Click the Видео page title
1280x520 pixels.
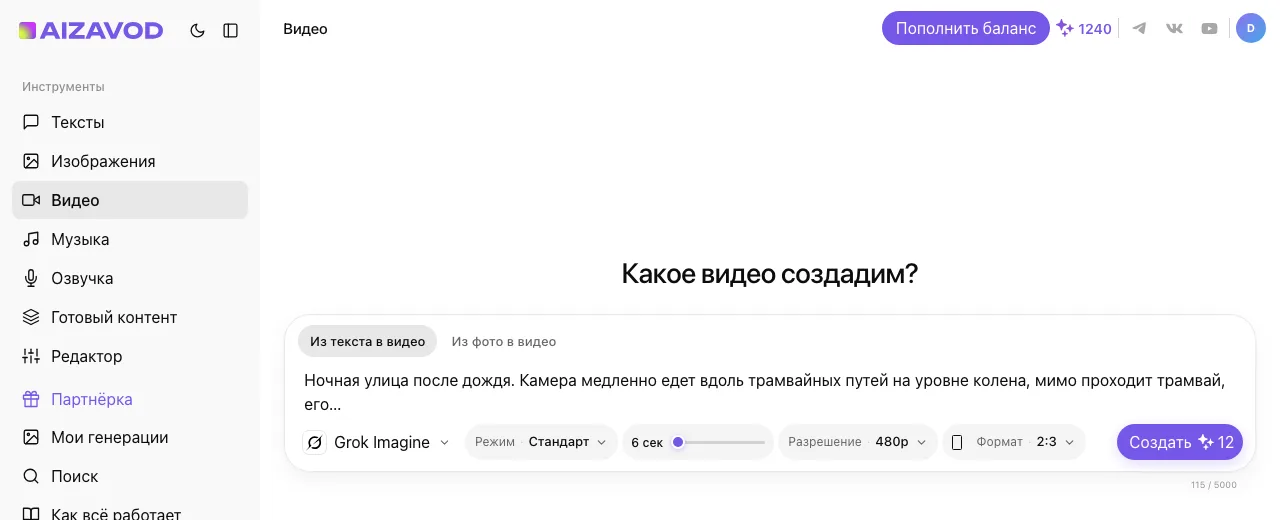coord(305,29)
